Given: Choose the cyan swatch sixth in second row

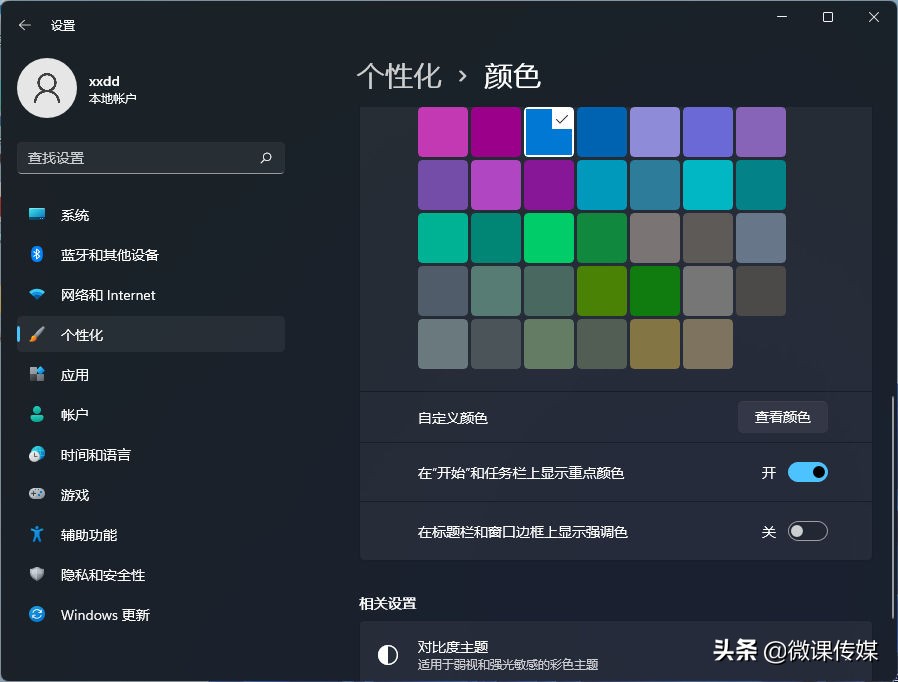Looking at the screenshot, I should click(x=708, y=185).
